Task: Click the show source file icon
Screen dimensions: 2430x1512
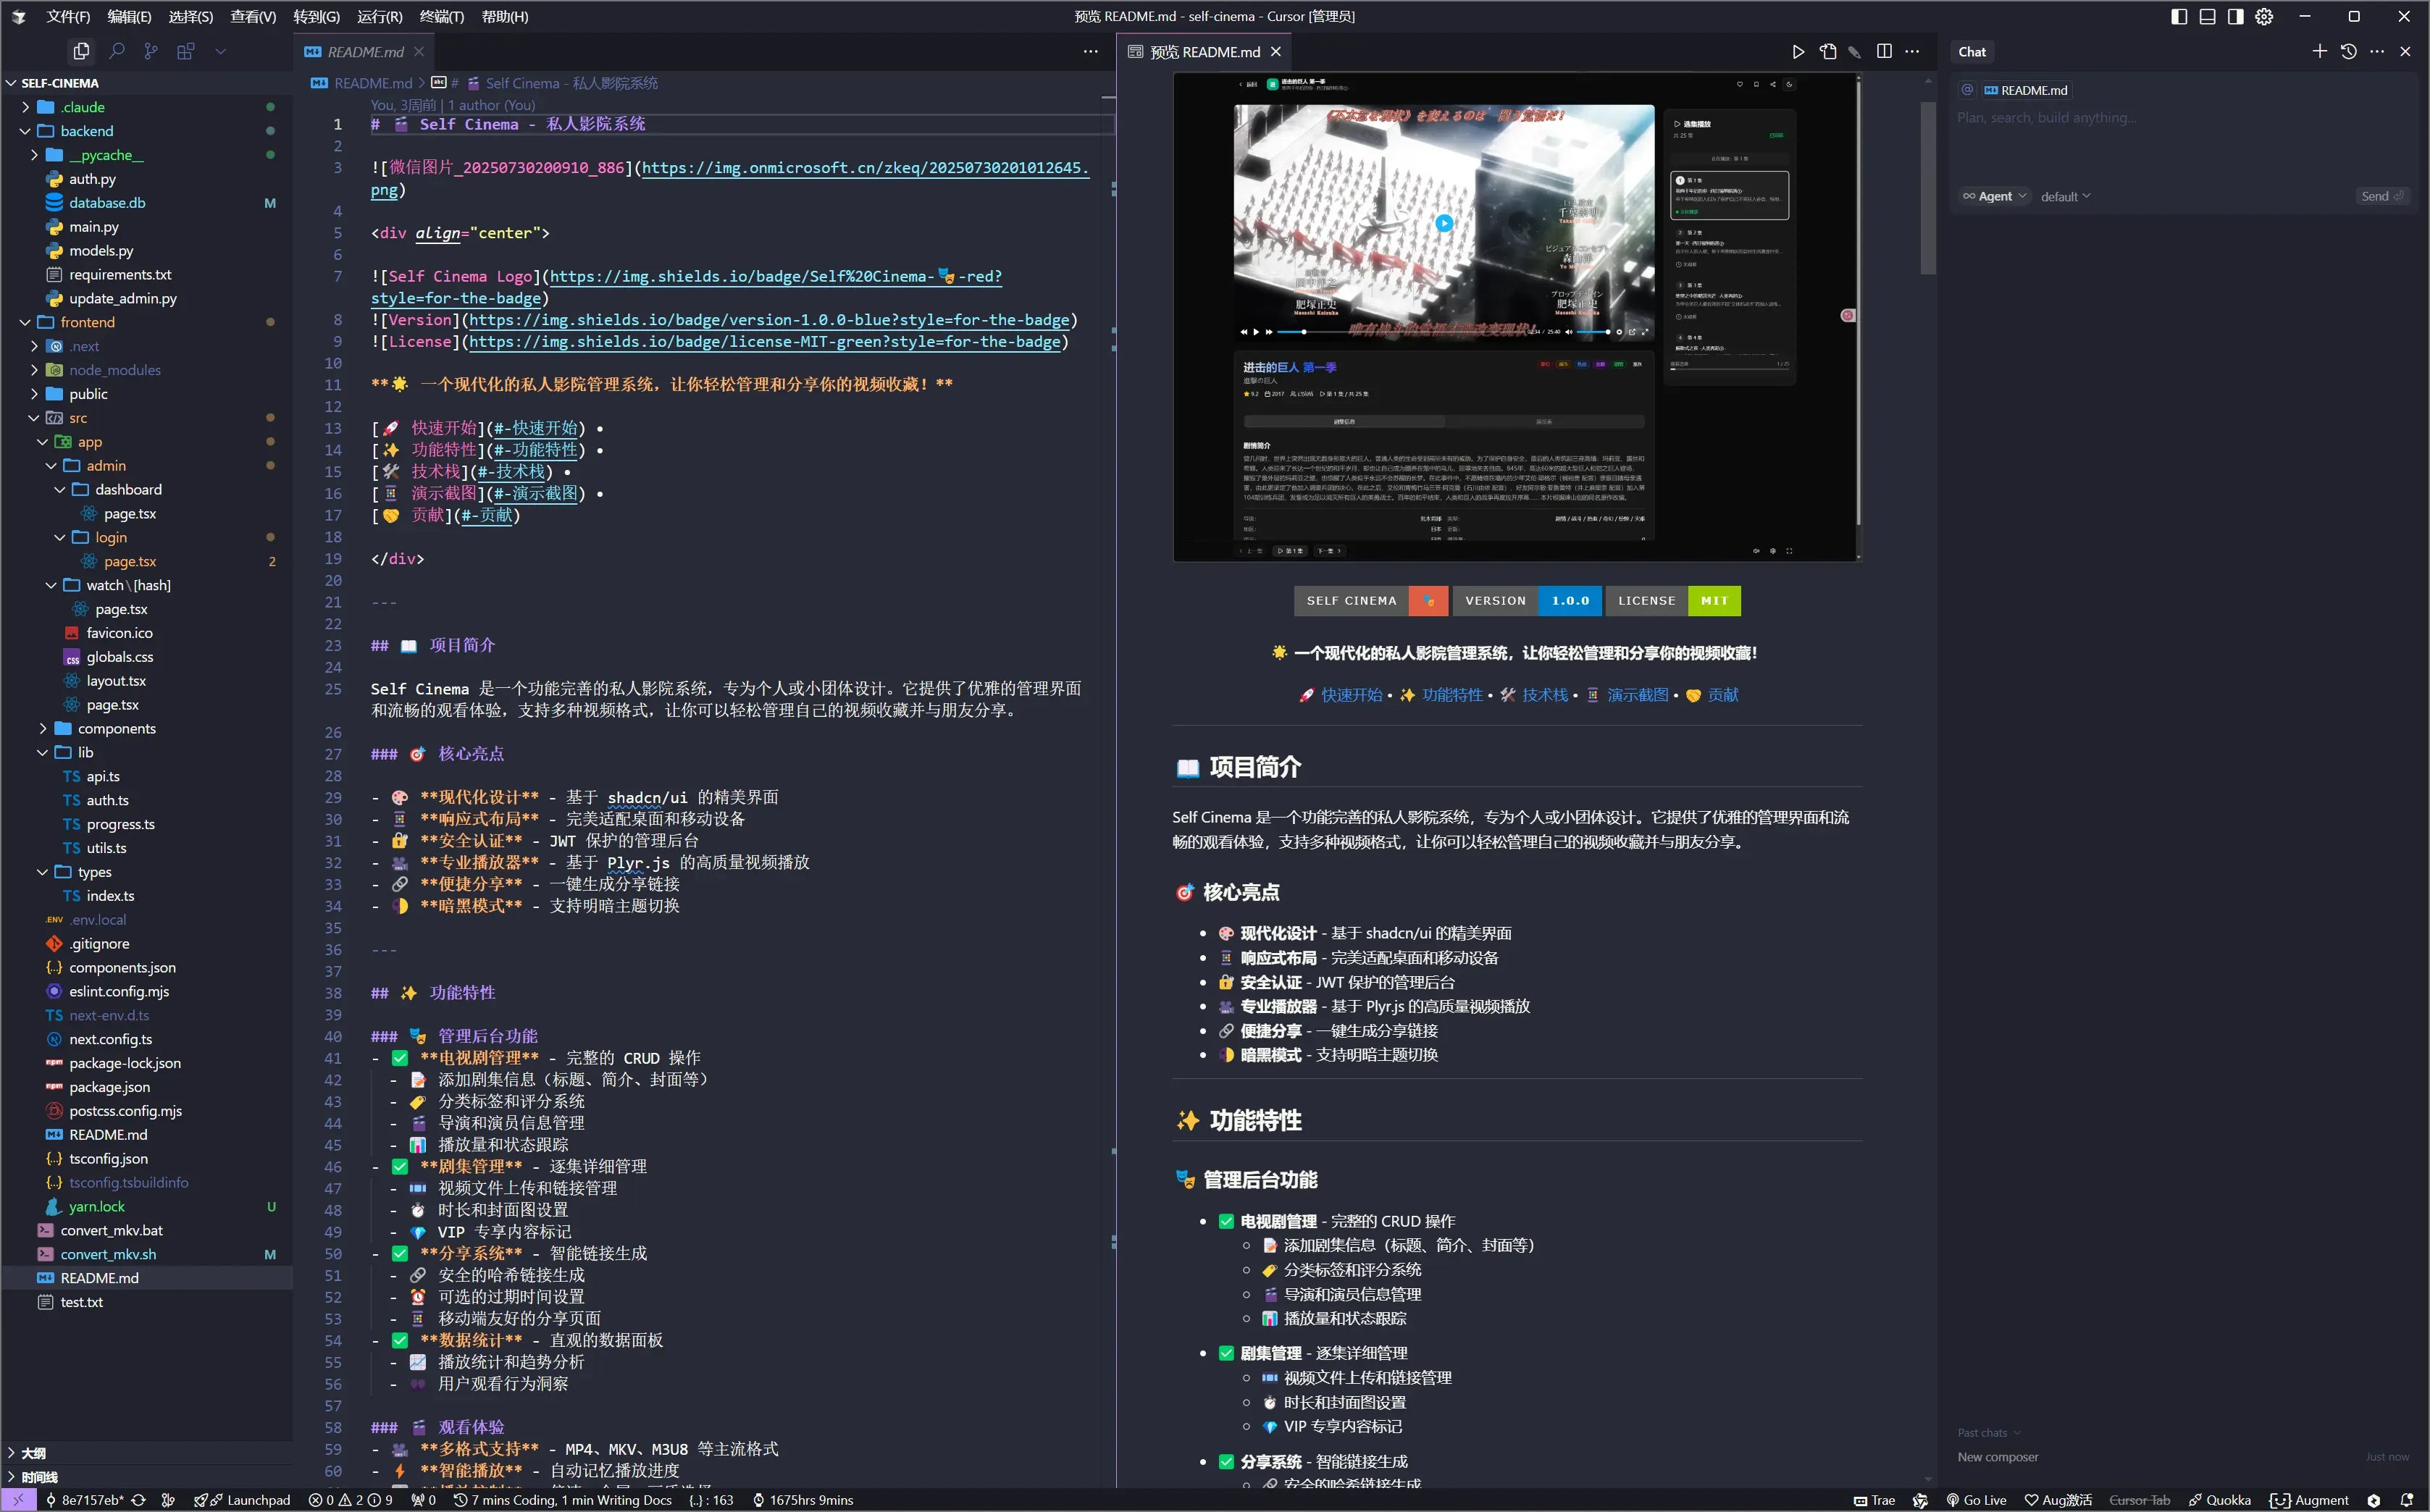Action: 1828,51
